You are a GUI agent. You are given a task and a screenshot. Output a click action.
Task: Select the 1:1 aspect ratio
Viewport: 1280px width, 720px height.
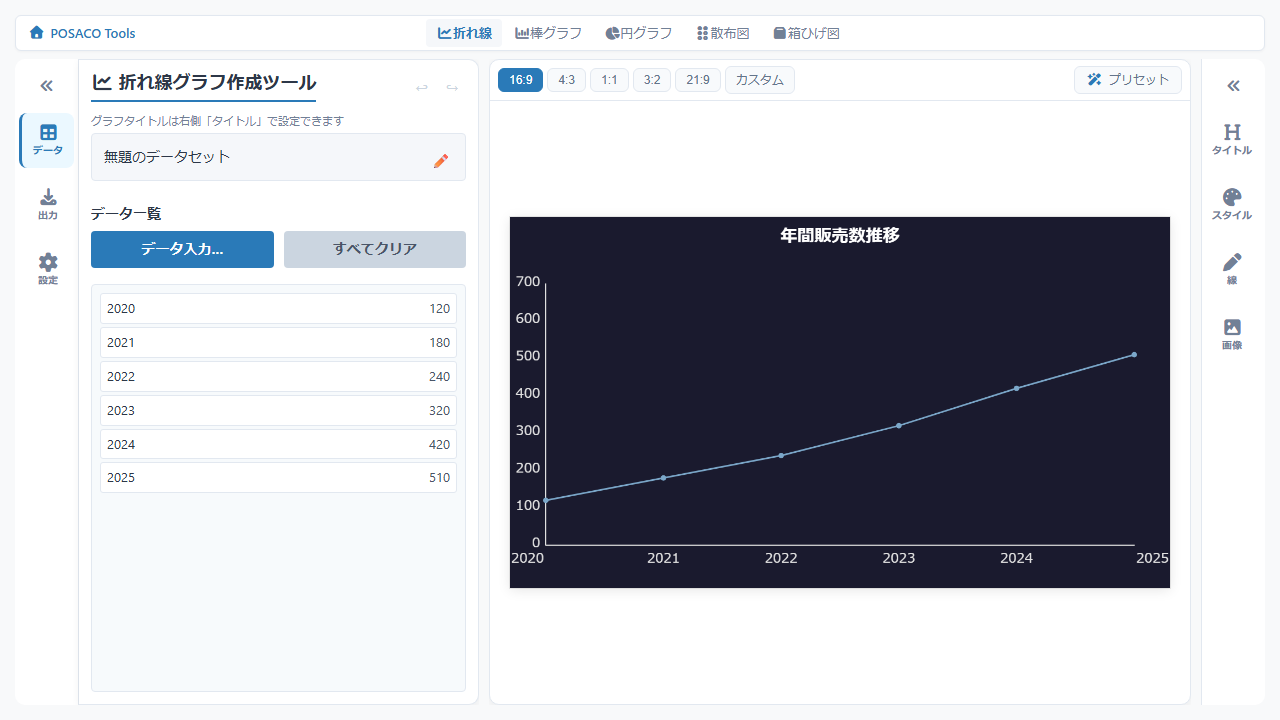click(609, 80)
